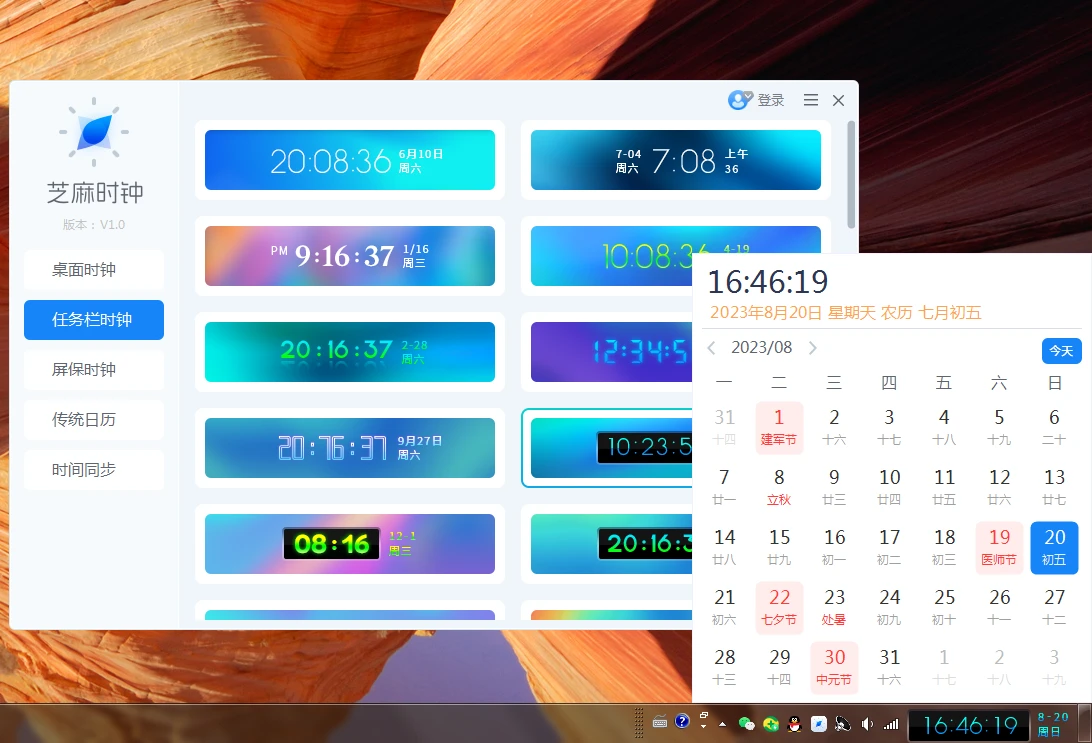Click the user avatar login icon
The height and width of the screenshot is (743, 1092).
point(739,100)
